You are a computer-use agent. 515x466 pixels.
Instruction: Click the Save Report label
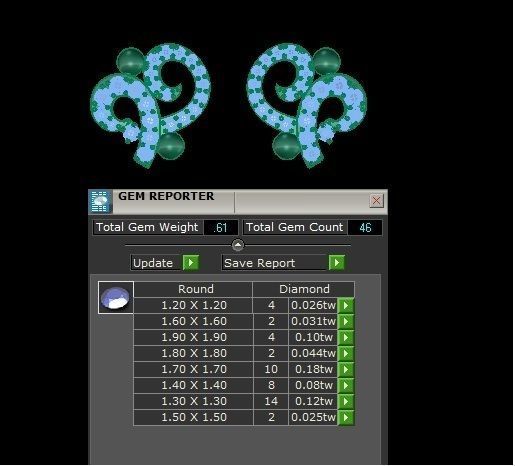(x=275, y=263)
